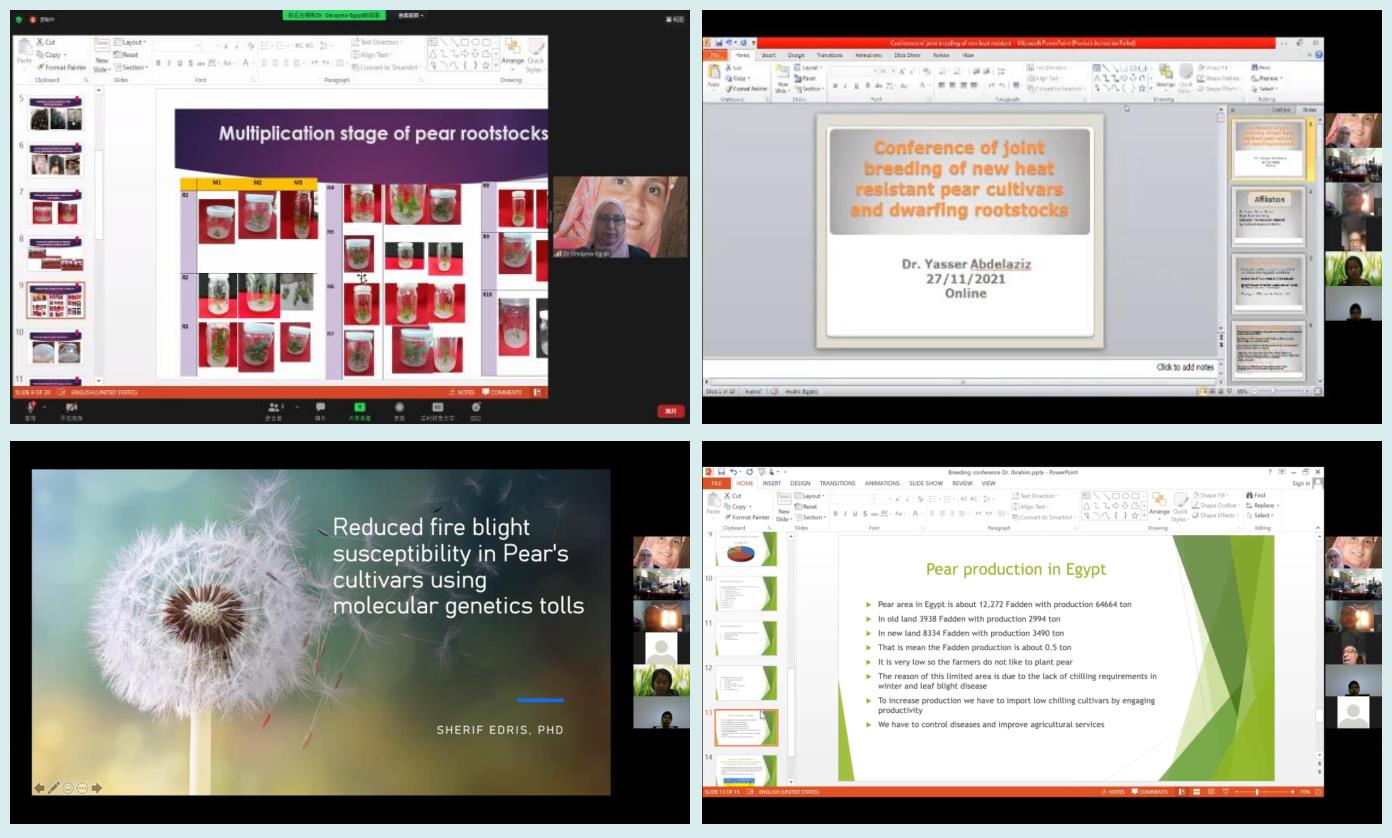Select pen tool icon on Sherif Edris slideshow
The image size is (1392, 838).
pos(54,788)
